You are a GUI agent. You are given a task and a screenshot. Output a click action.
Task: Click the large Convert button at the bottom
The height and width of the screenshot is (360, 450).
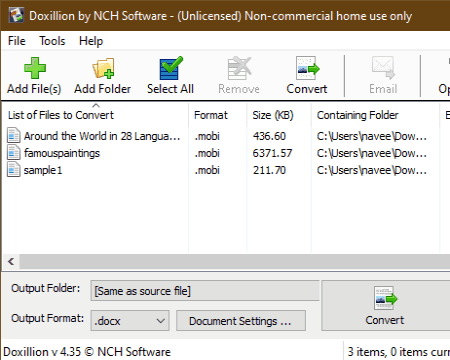tap(386, 305)
